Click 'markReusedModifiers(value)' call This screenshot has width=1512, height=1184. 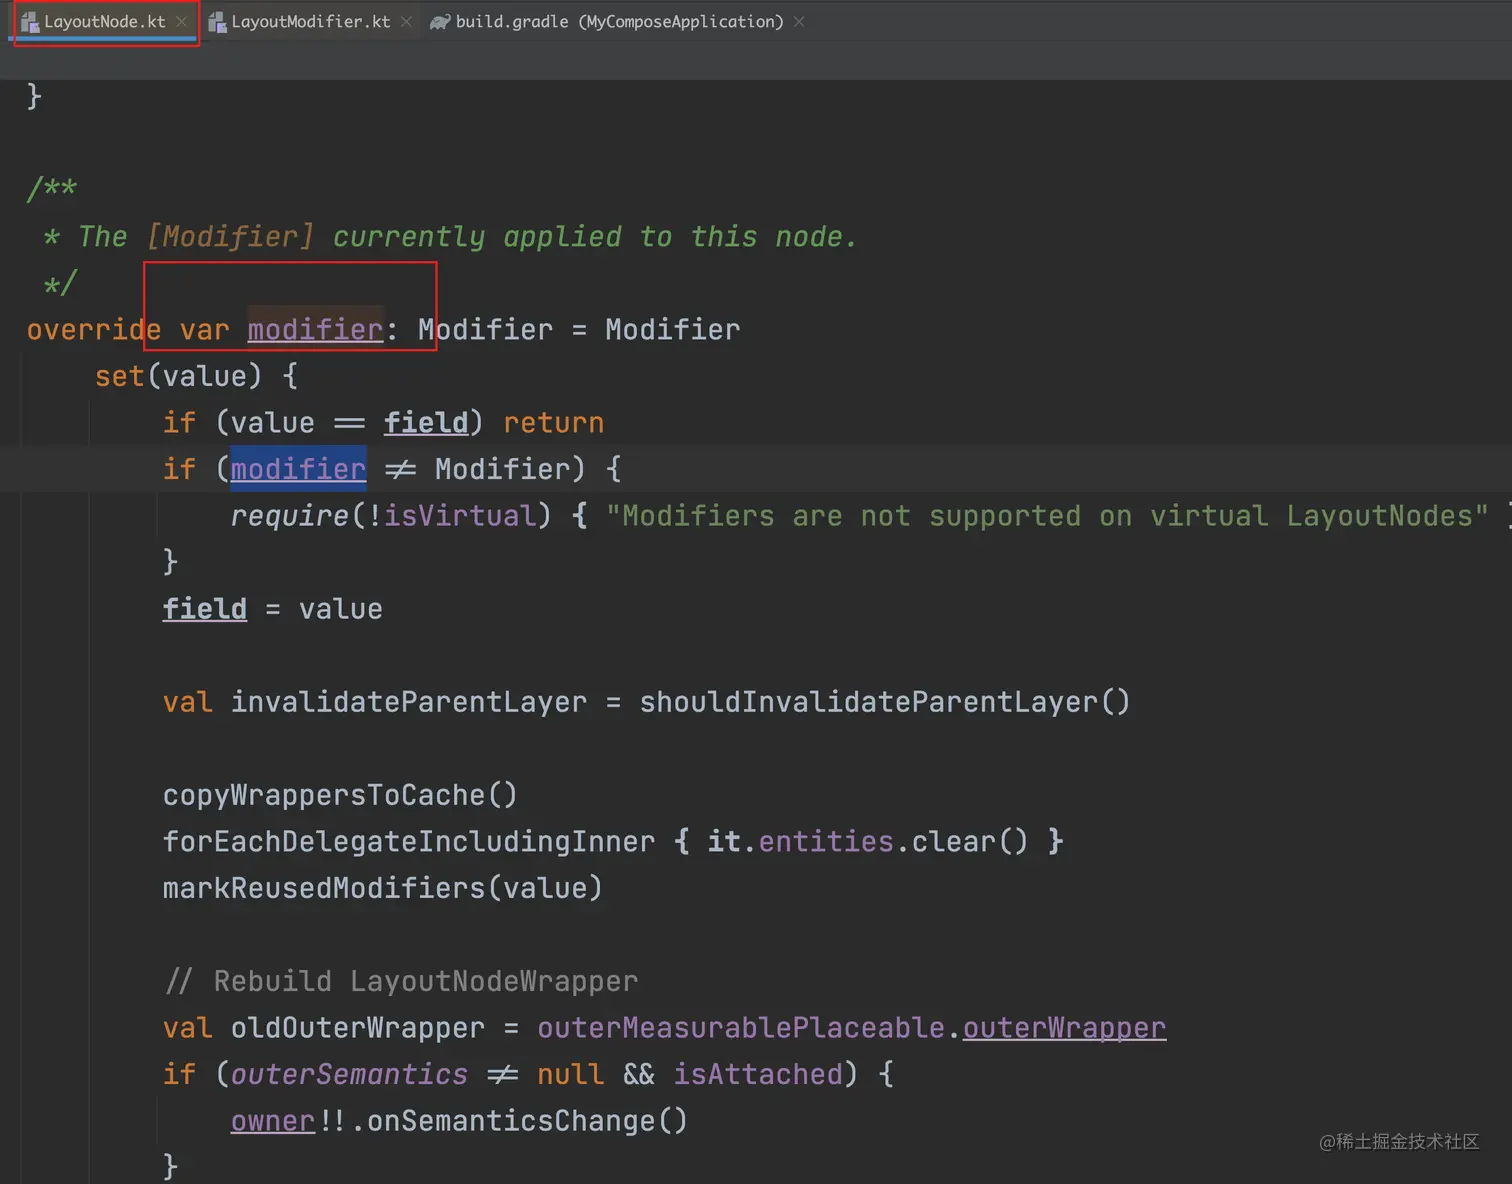pos(383,887)
